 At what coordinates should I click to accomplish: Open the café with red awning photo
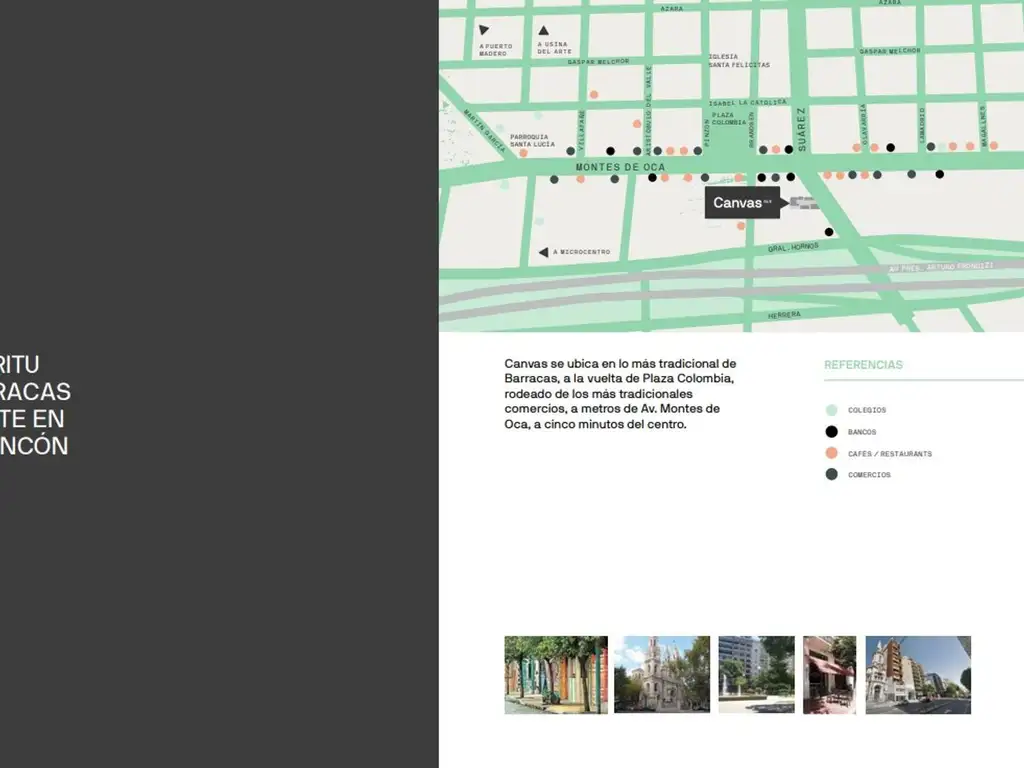(829, 675)
